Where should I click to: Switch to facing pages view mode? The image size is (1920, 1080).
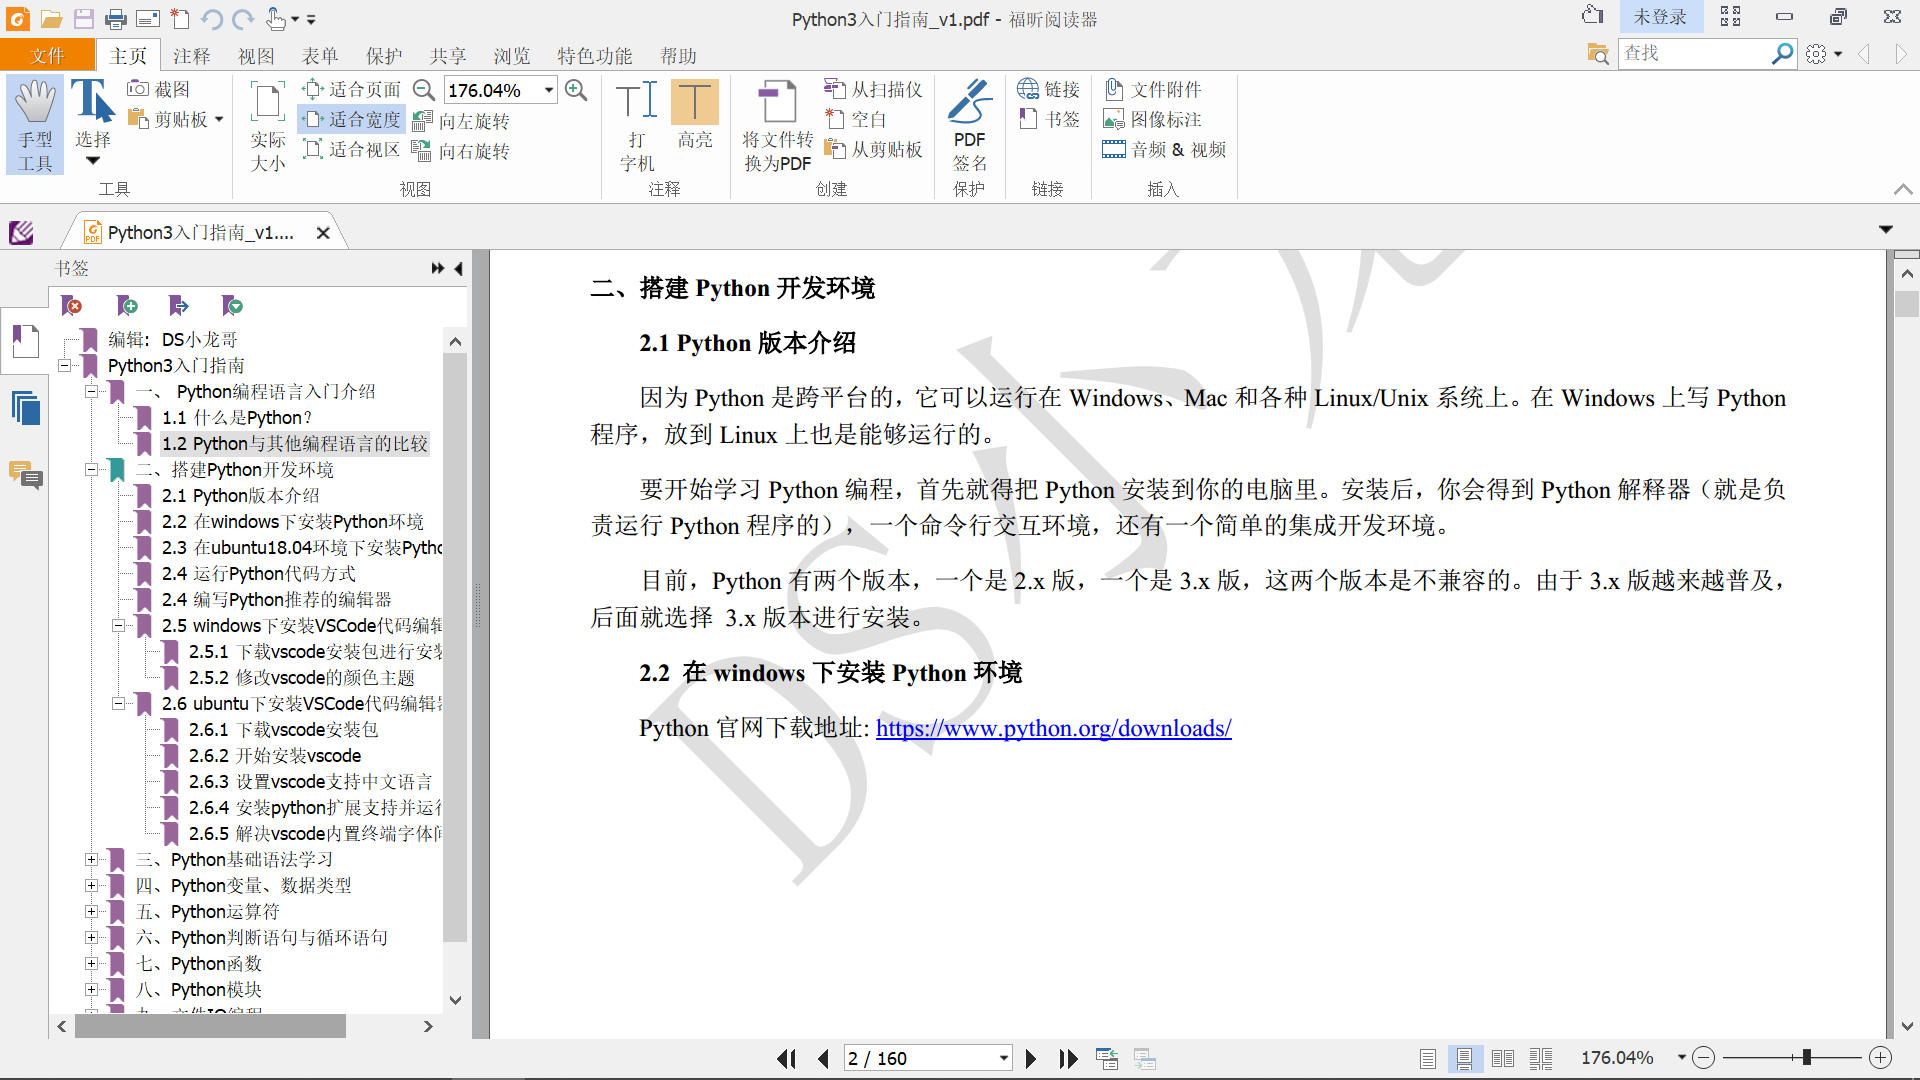pyautogui.click(x=1502, y=1058)
